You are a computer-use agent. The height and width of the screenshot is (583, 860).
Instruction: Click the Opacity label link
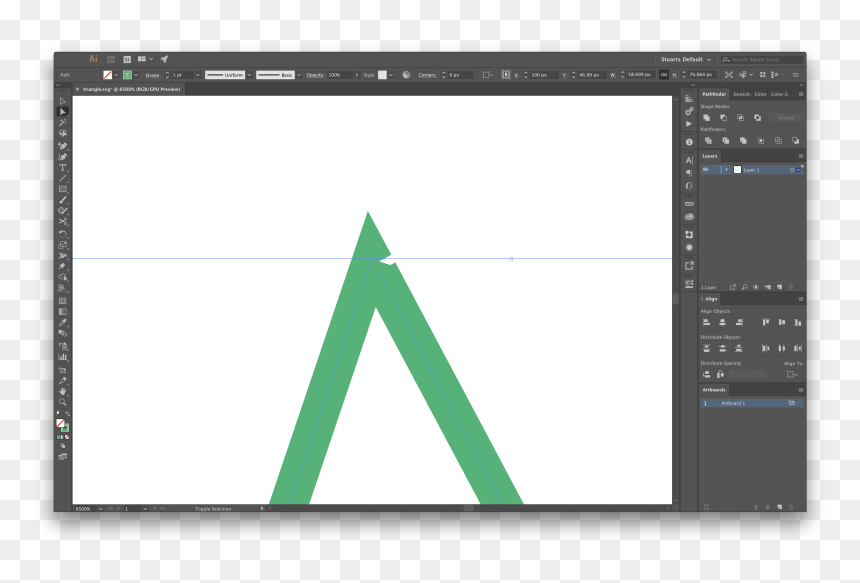click(314, 75)
